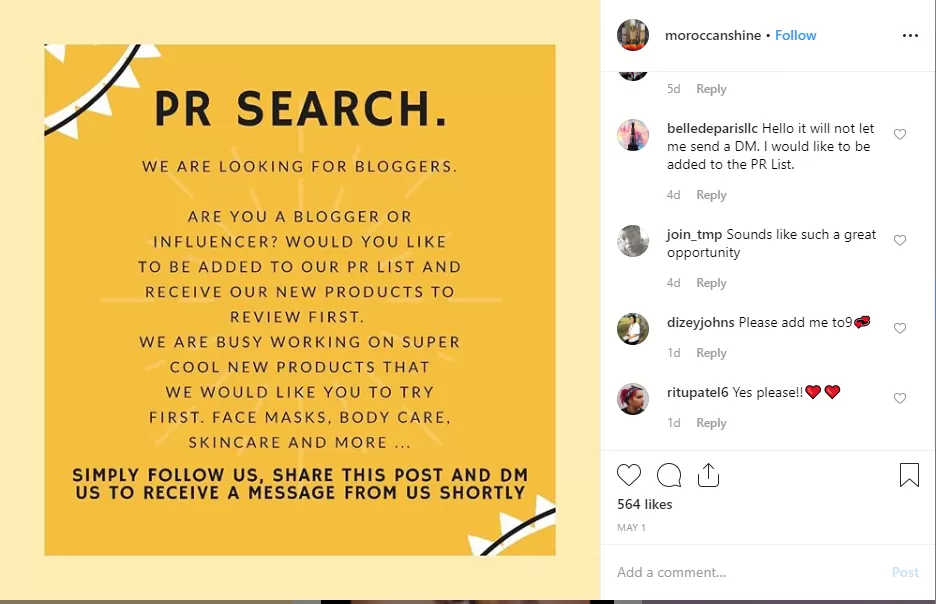Image resolution: width=936 pixels, height=604 pixels.
Task: Open the three-dot more options menu
Action: (909, 35)
